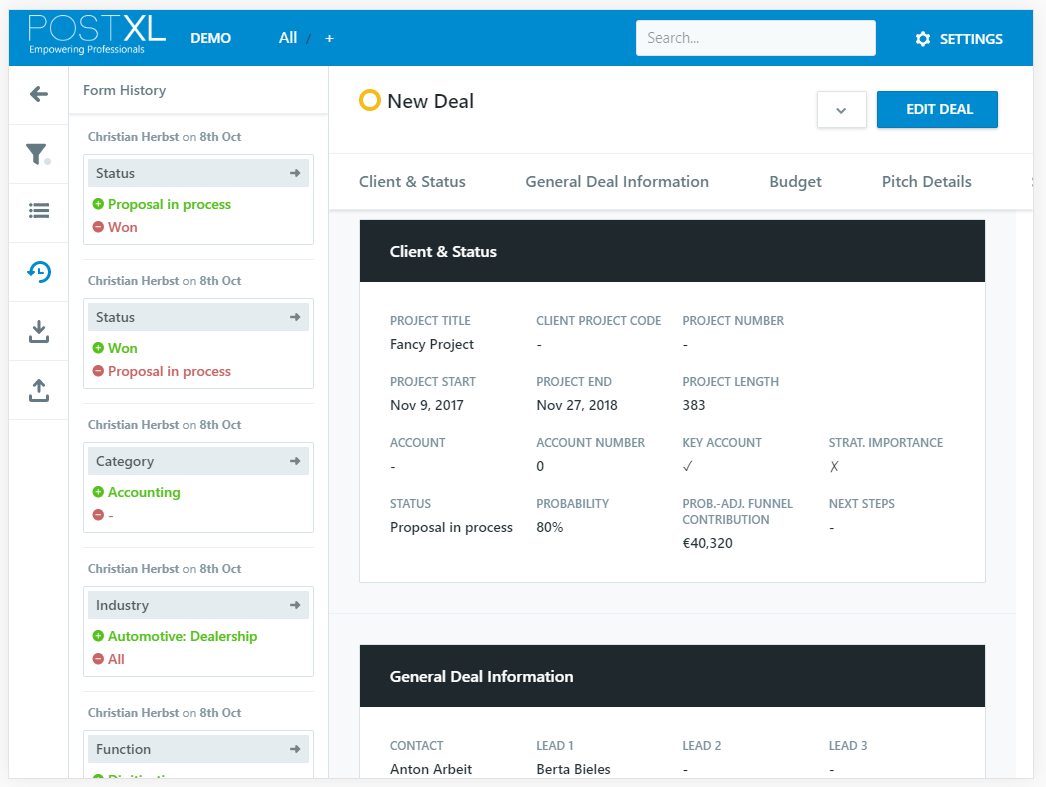Click the back arrow sidebar icon

coord(39,95)
